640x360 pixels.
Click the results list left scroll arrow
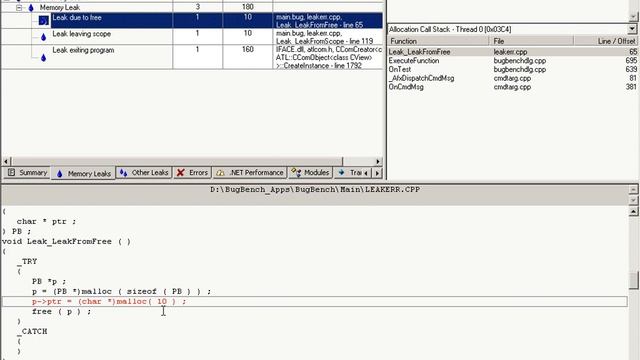[6, 161]
